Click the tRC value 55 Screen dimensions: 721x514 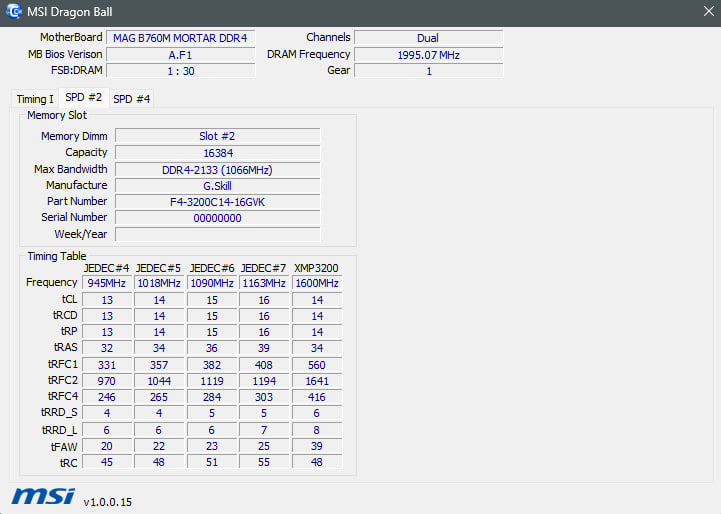click(264, 462)
